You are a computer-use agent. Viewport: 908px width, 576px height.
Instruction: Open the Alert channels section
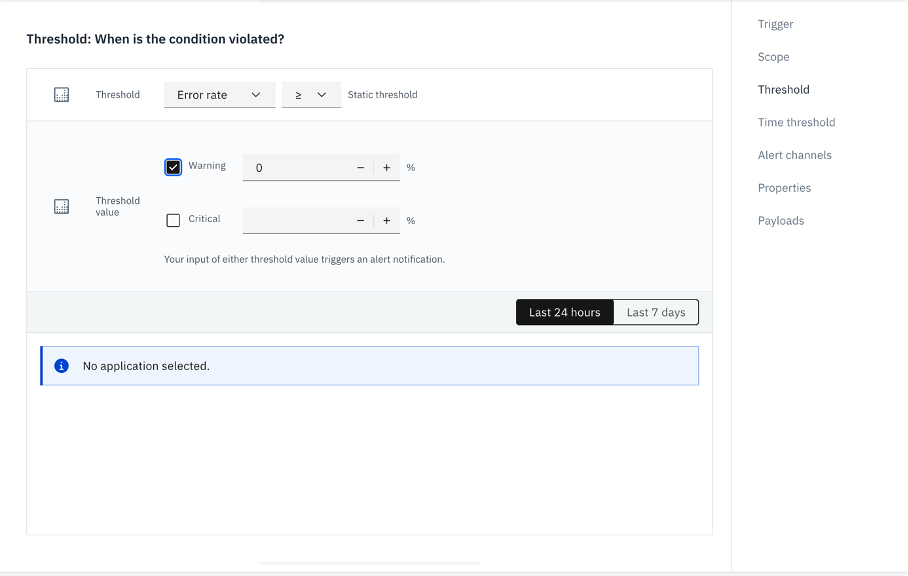coord(794,155)
